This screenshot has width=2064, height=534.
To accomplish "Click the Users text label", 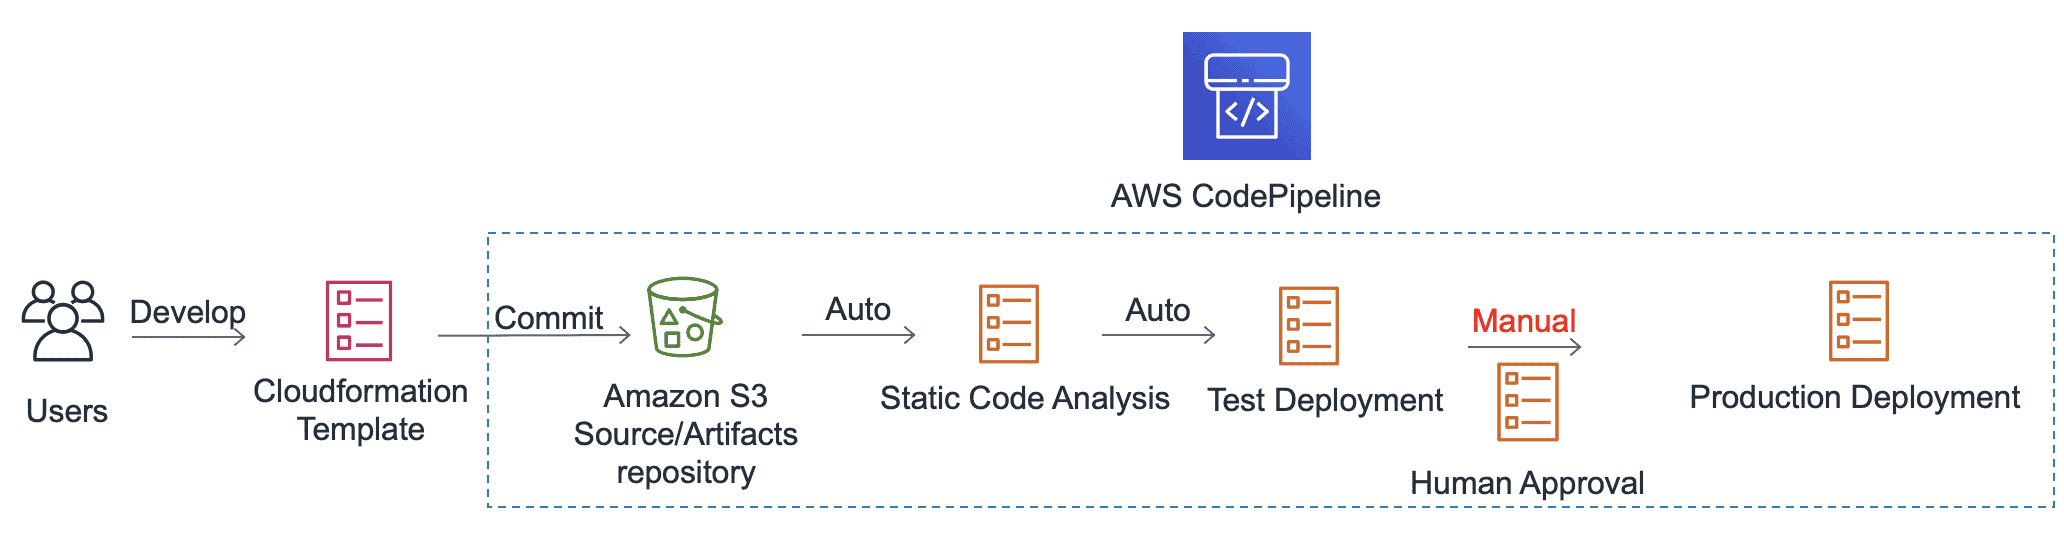I will point(67,411).
